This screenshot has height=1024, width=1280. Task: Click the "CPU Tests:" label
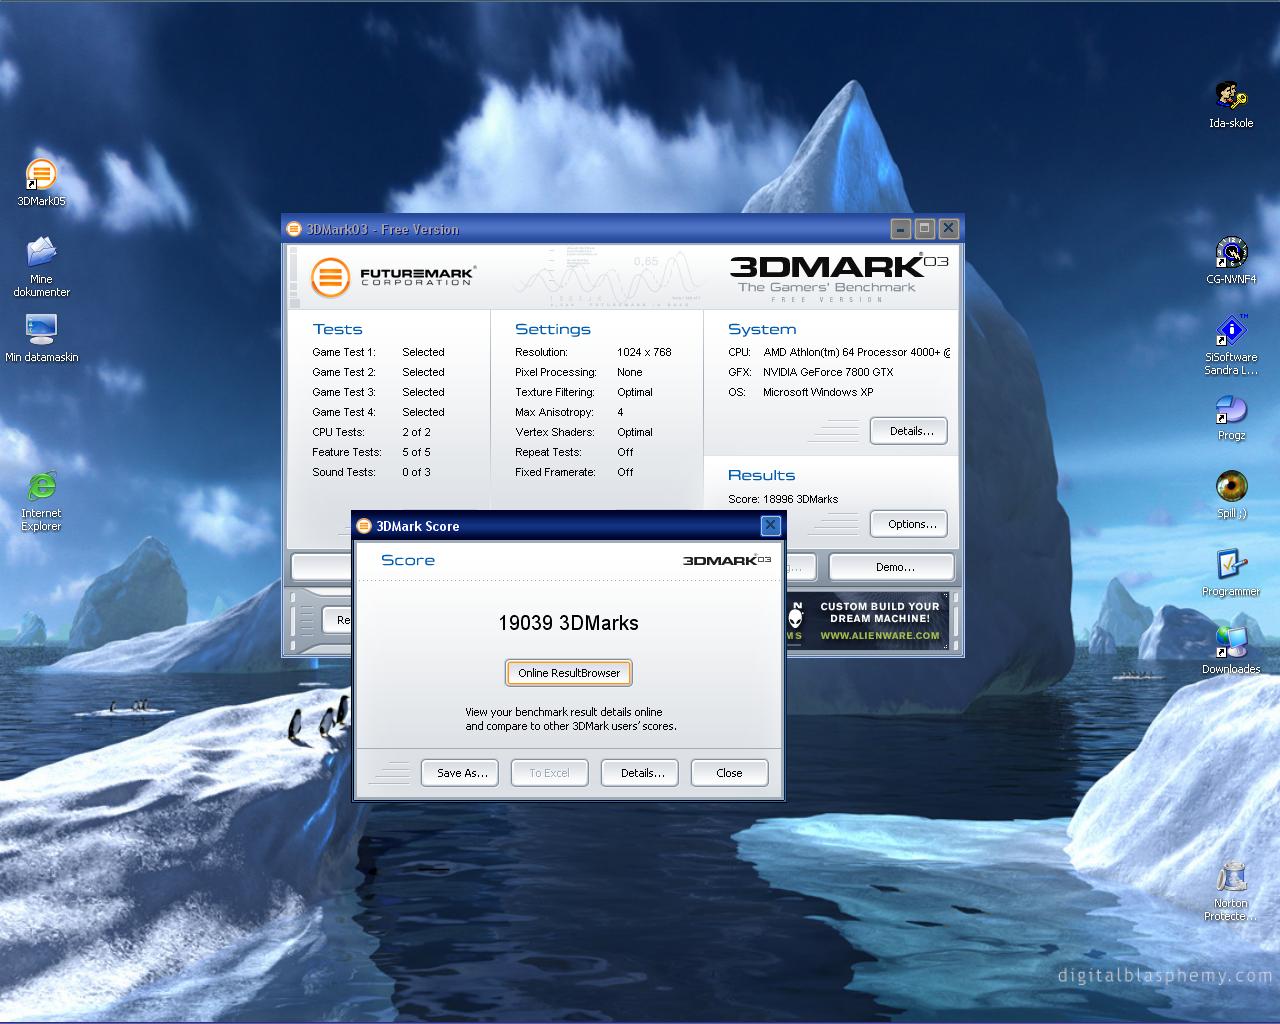(x=338, y=432)
